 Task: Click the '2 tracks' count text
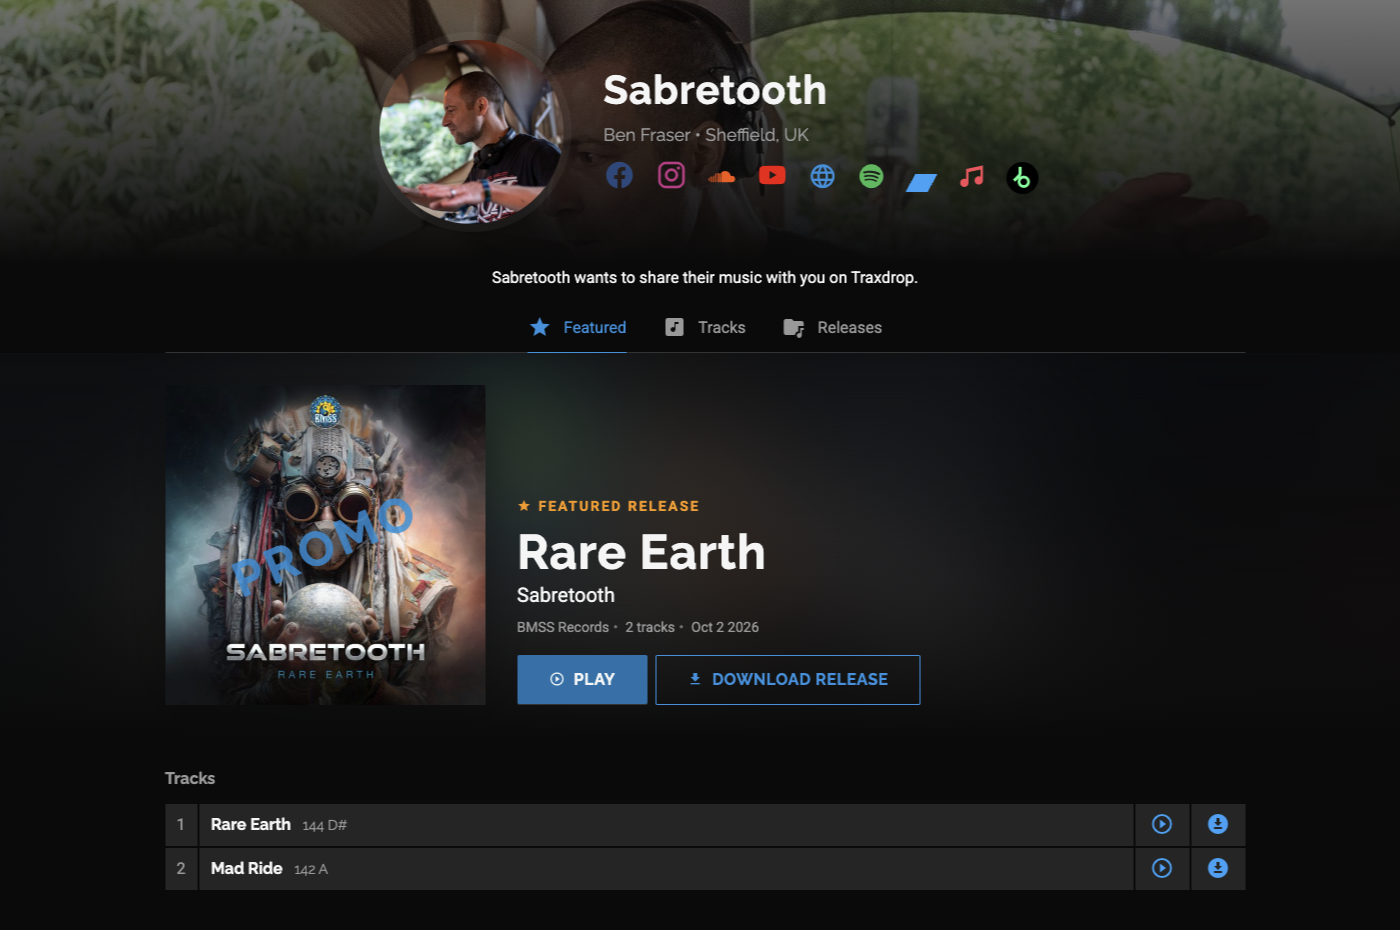[x=650, y=627]
